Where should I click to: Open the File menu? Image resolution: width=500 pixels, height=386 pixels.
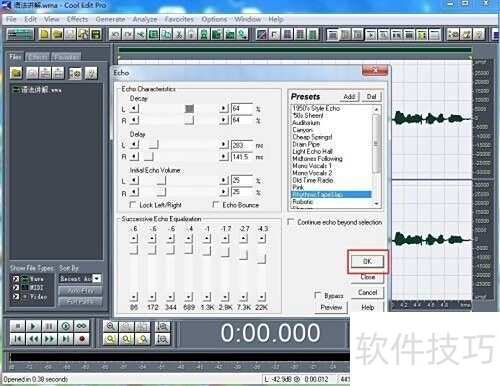11,19
